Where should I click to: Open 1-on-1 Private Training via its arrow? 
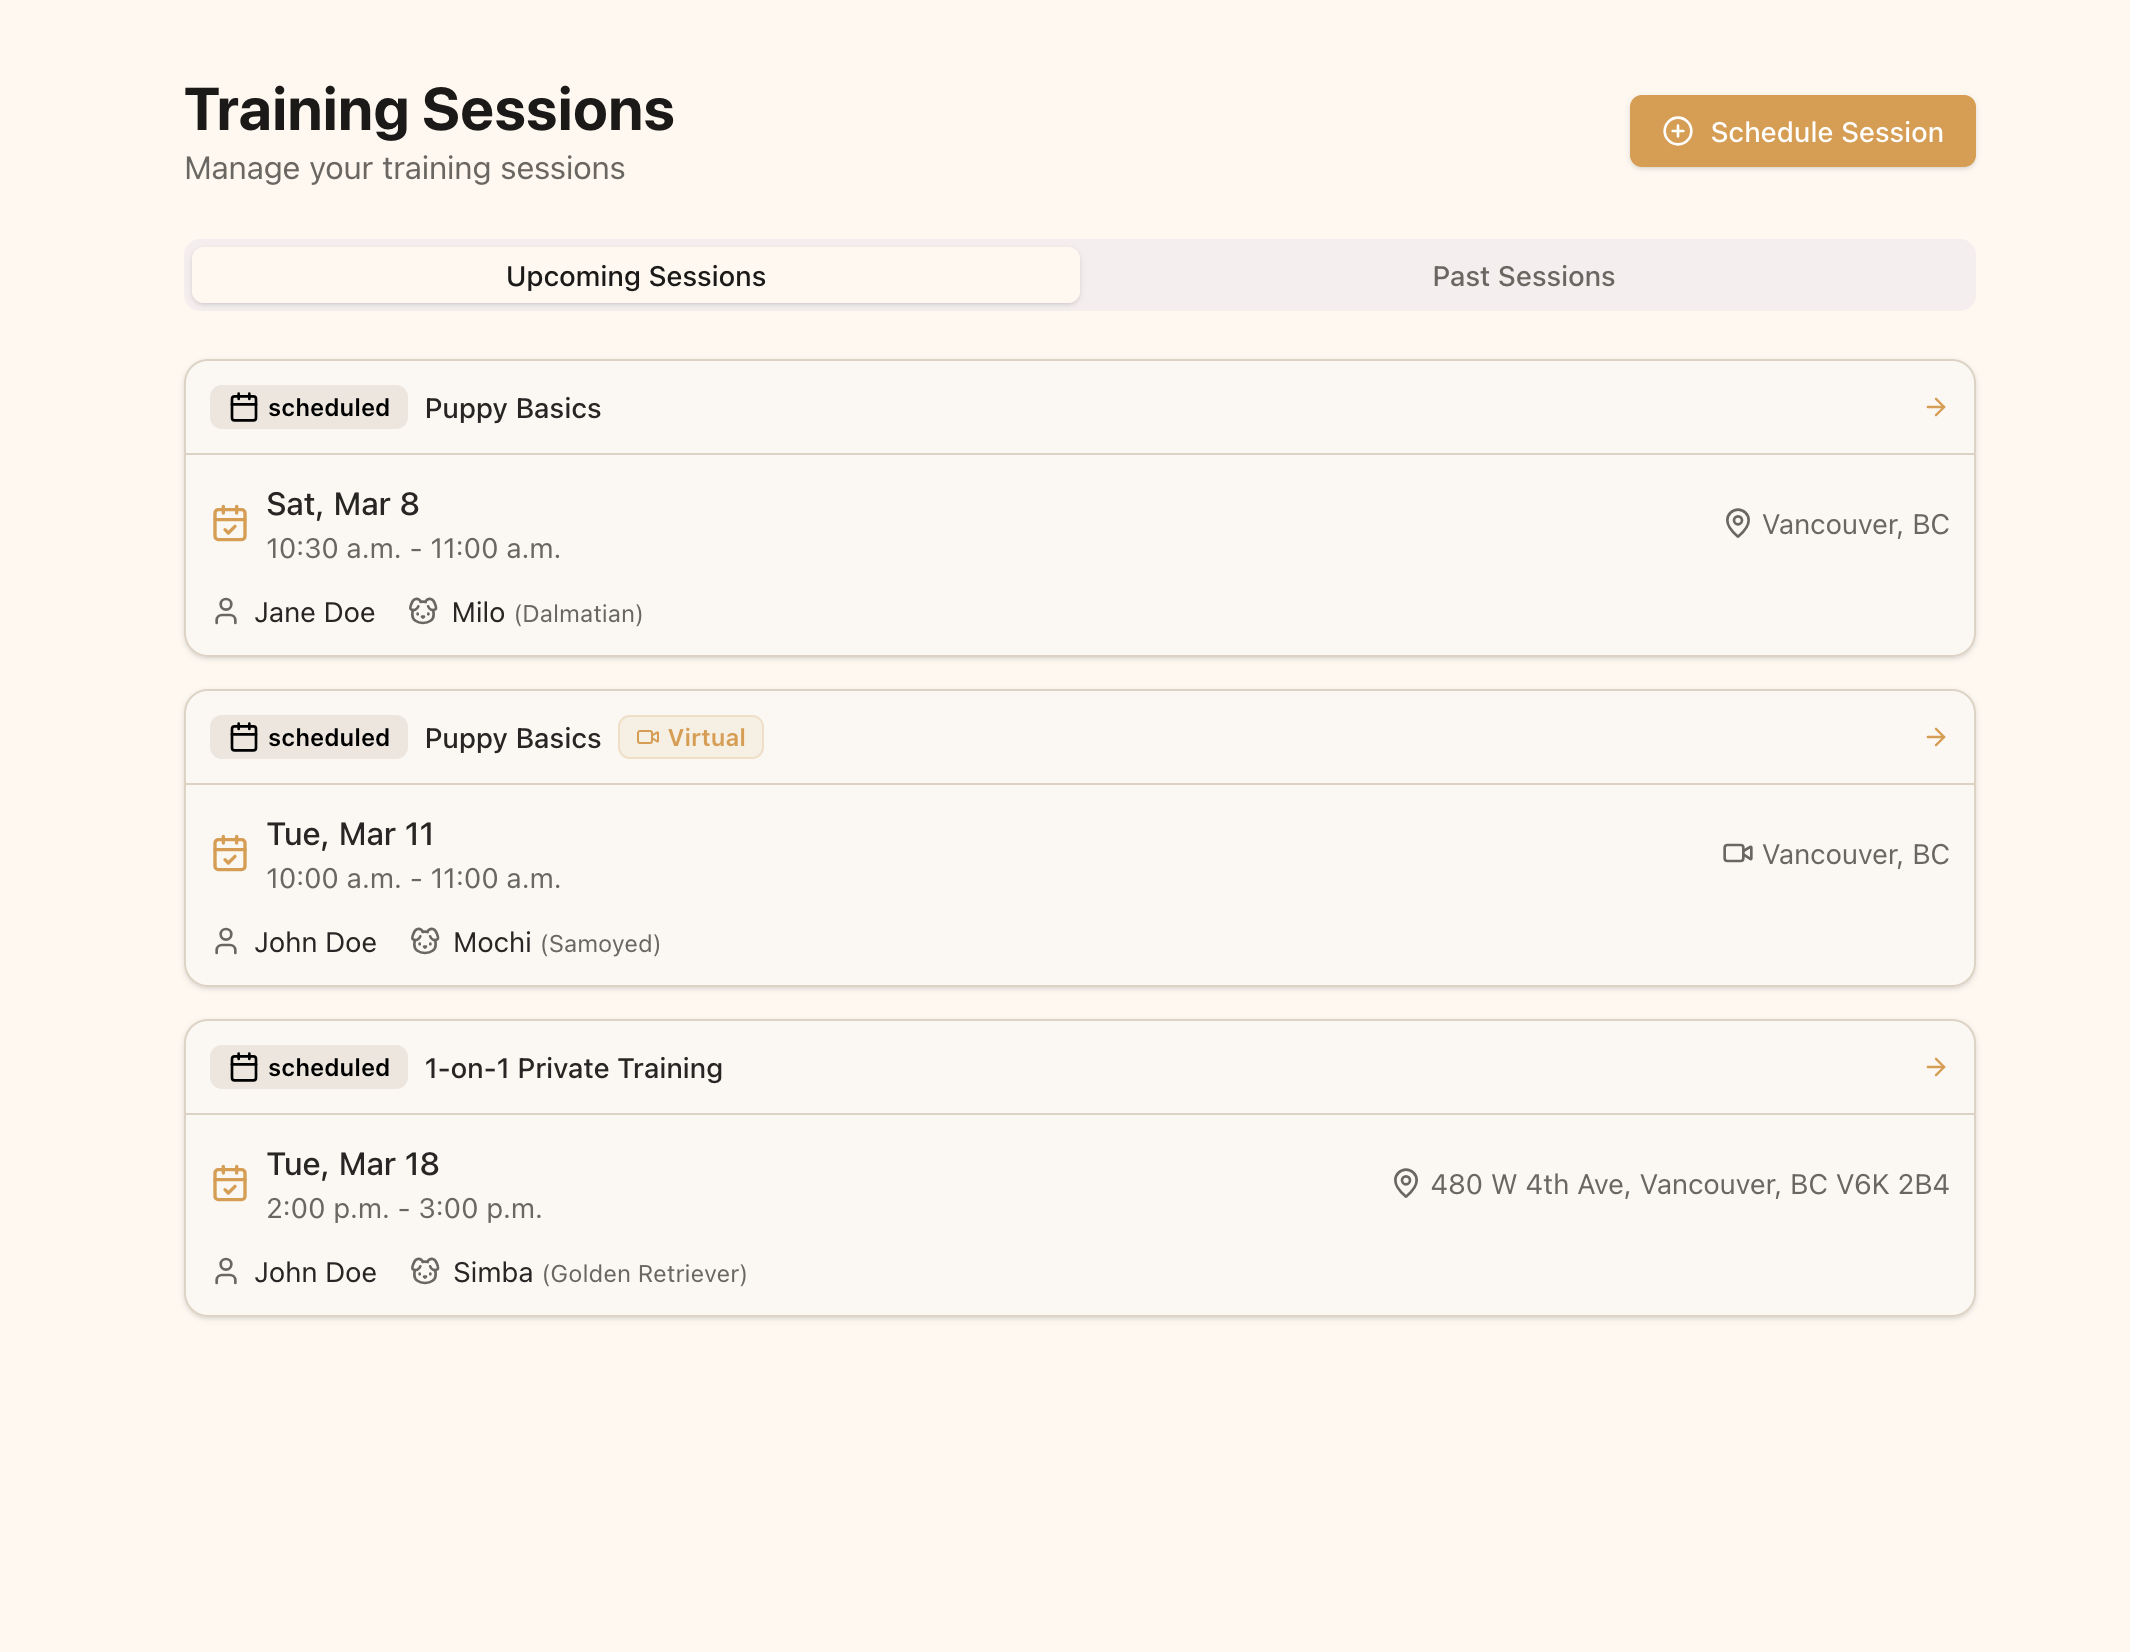coord(1936,1067)
